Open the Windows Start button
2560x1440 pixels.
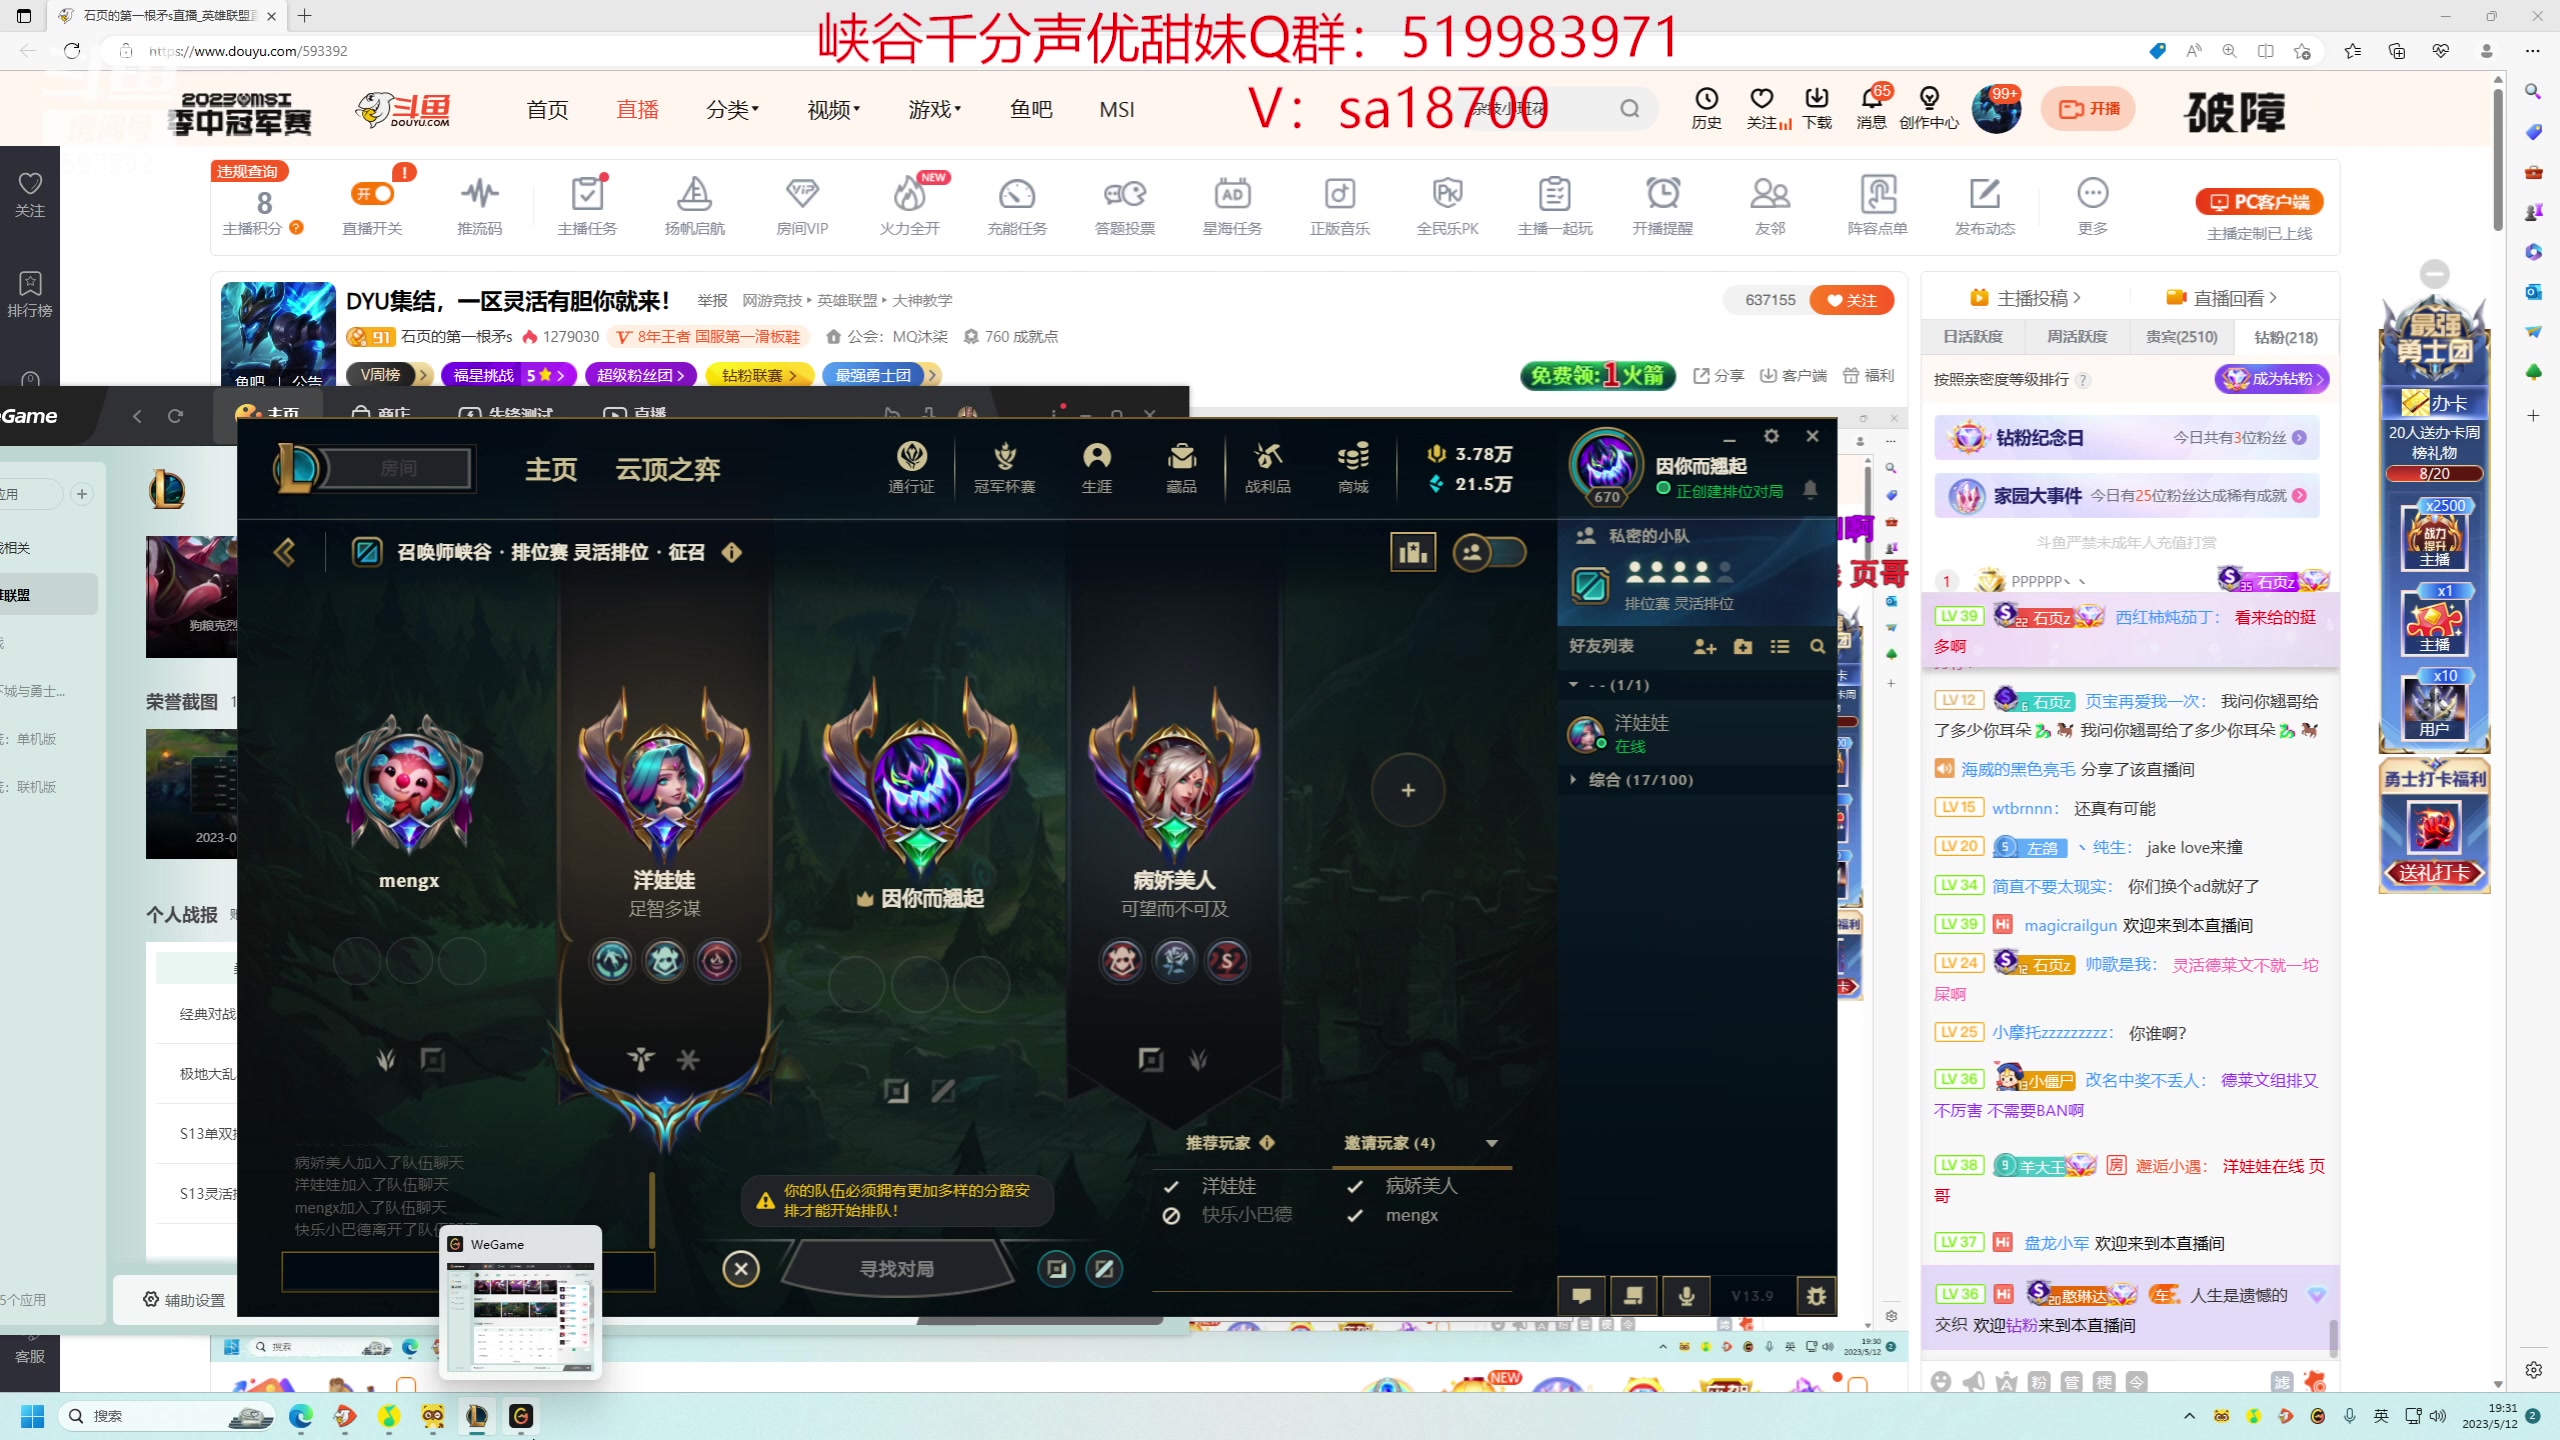click(x=32, y=1416)
